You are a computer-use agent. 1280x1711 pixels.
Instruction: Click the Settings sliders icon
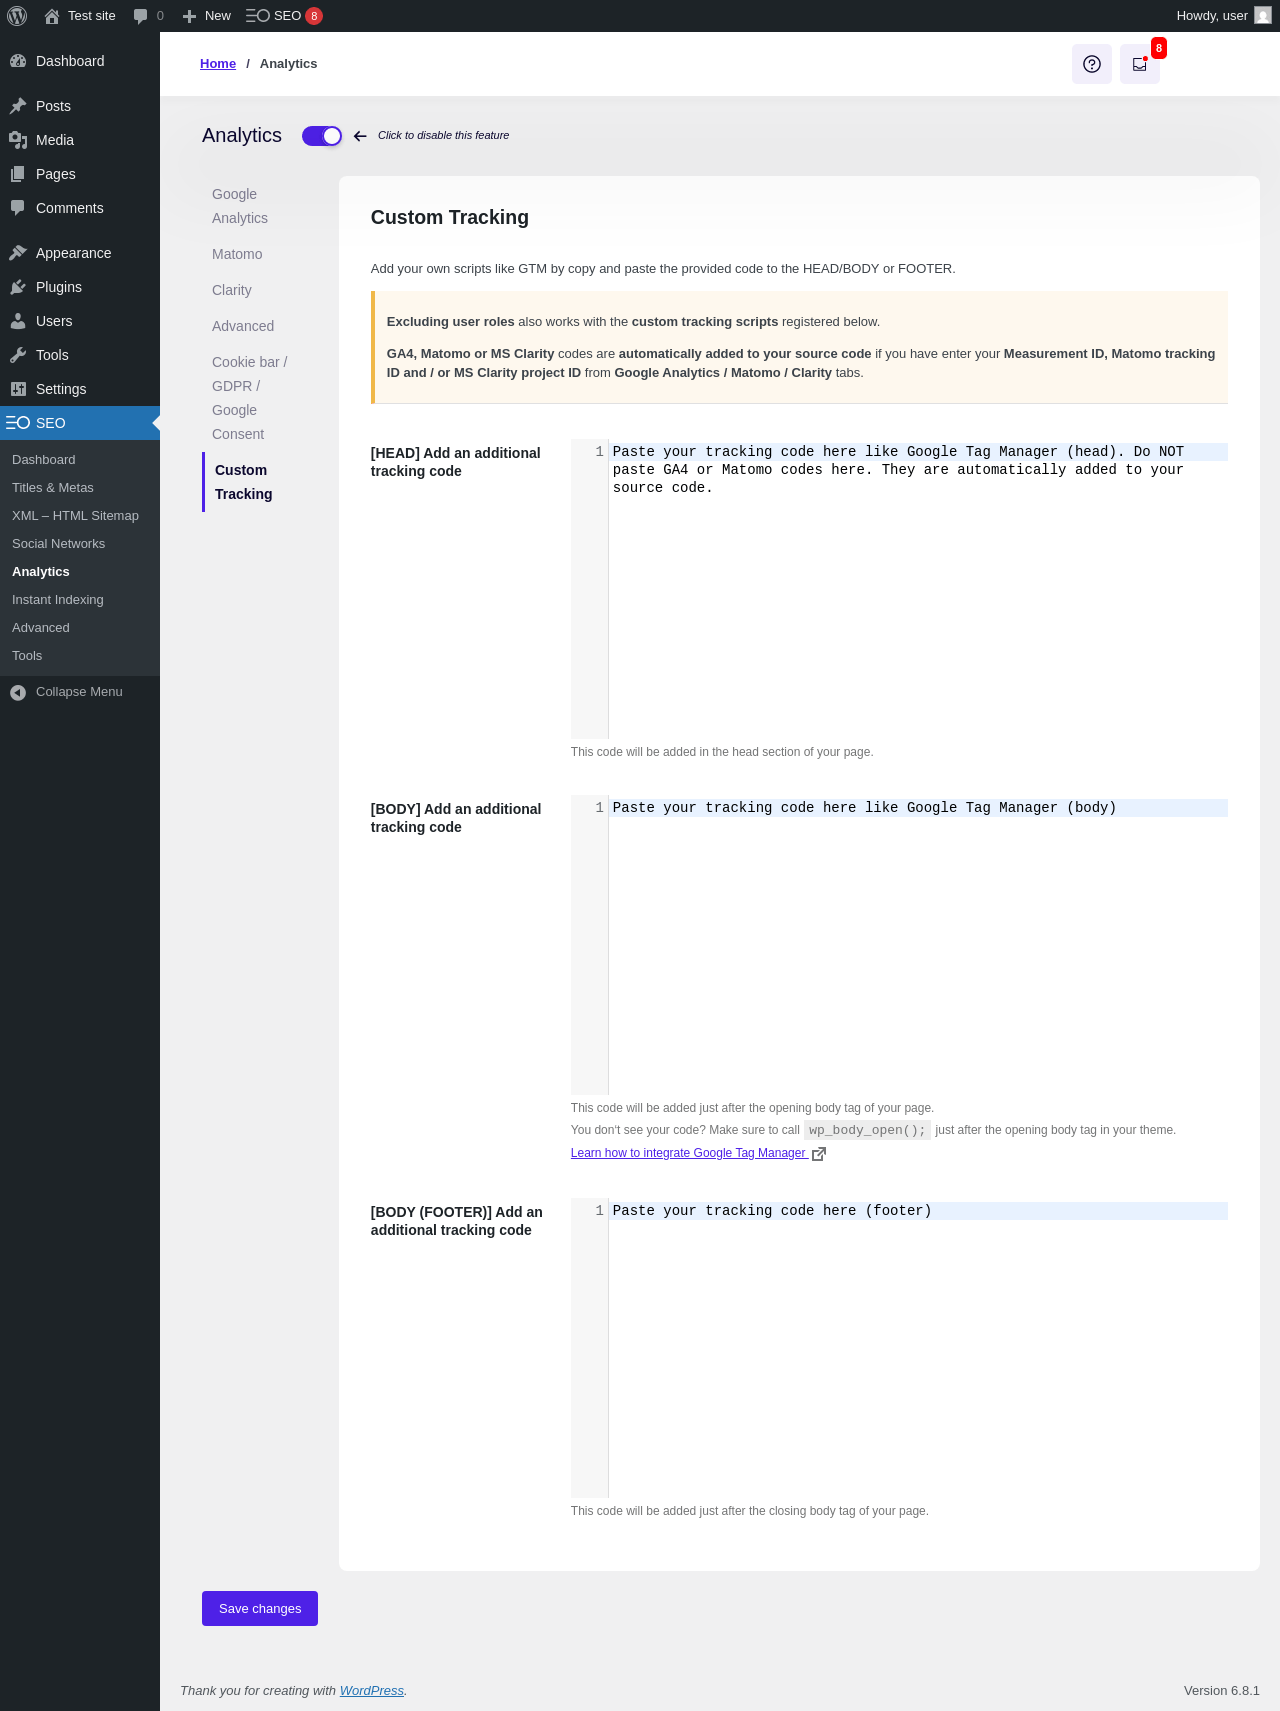coord(18,389)
